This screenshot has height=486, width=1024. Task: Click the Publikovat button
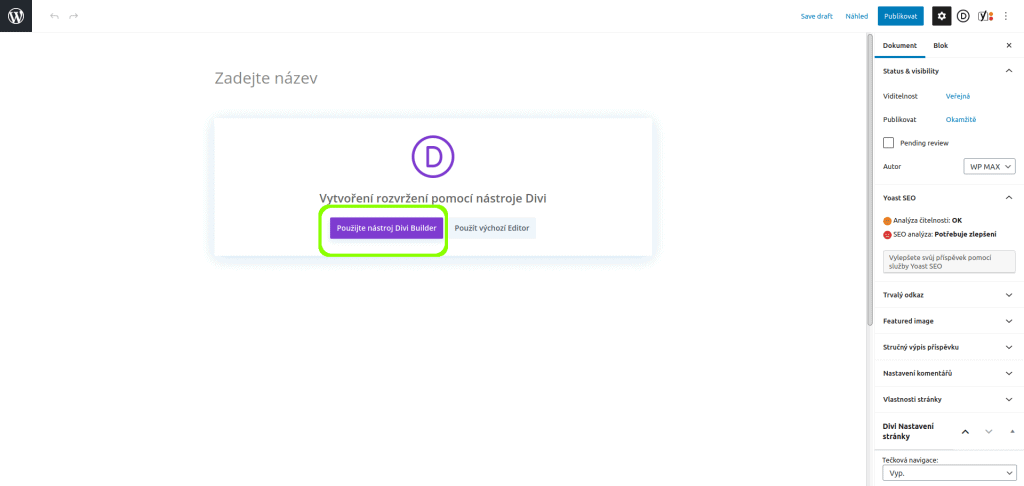(901, 16)
